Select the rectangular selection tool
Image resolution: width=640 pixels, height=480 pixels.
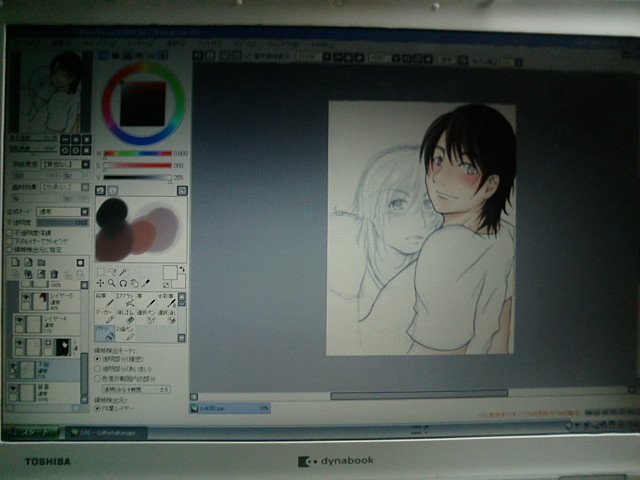(100, 272)
